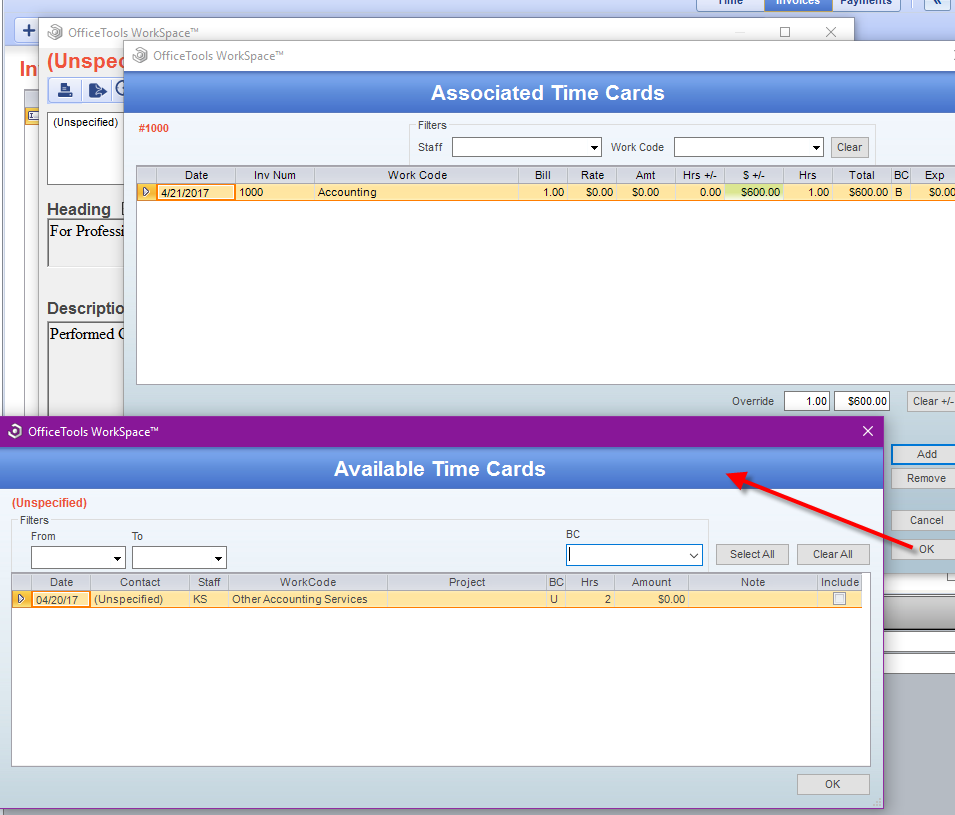
Task: Click the double-chevron collapse button at top right
Action: (938, 3)
